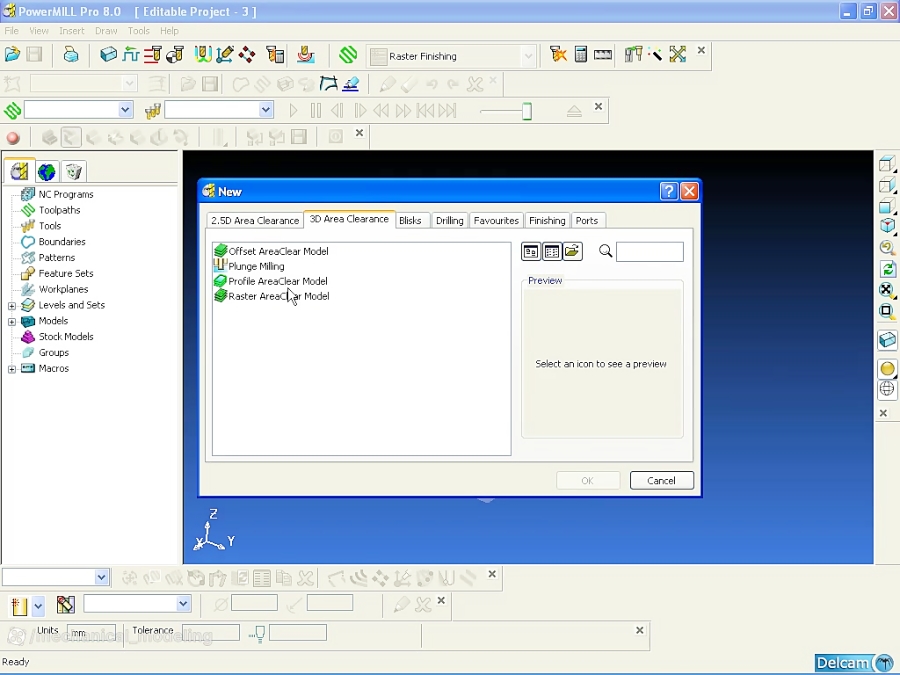Open the Help menu

click(x=169, y=31)
